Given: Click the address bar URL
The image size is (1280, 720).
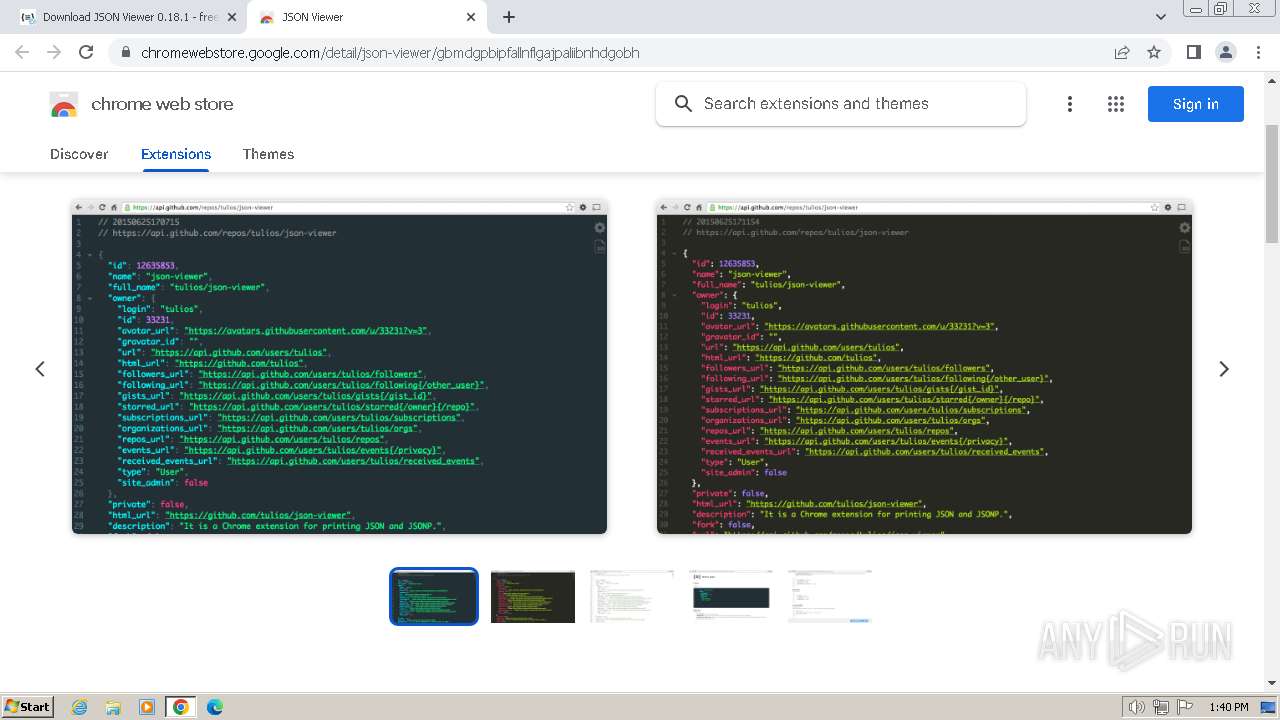Looking at the screenshot, I should pyautogui.click(x=390, y=52).
